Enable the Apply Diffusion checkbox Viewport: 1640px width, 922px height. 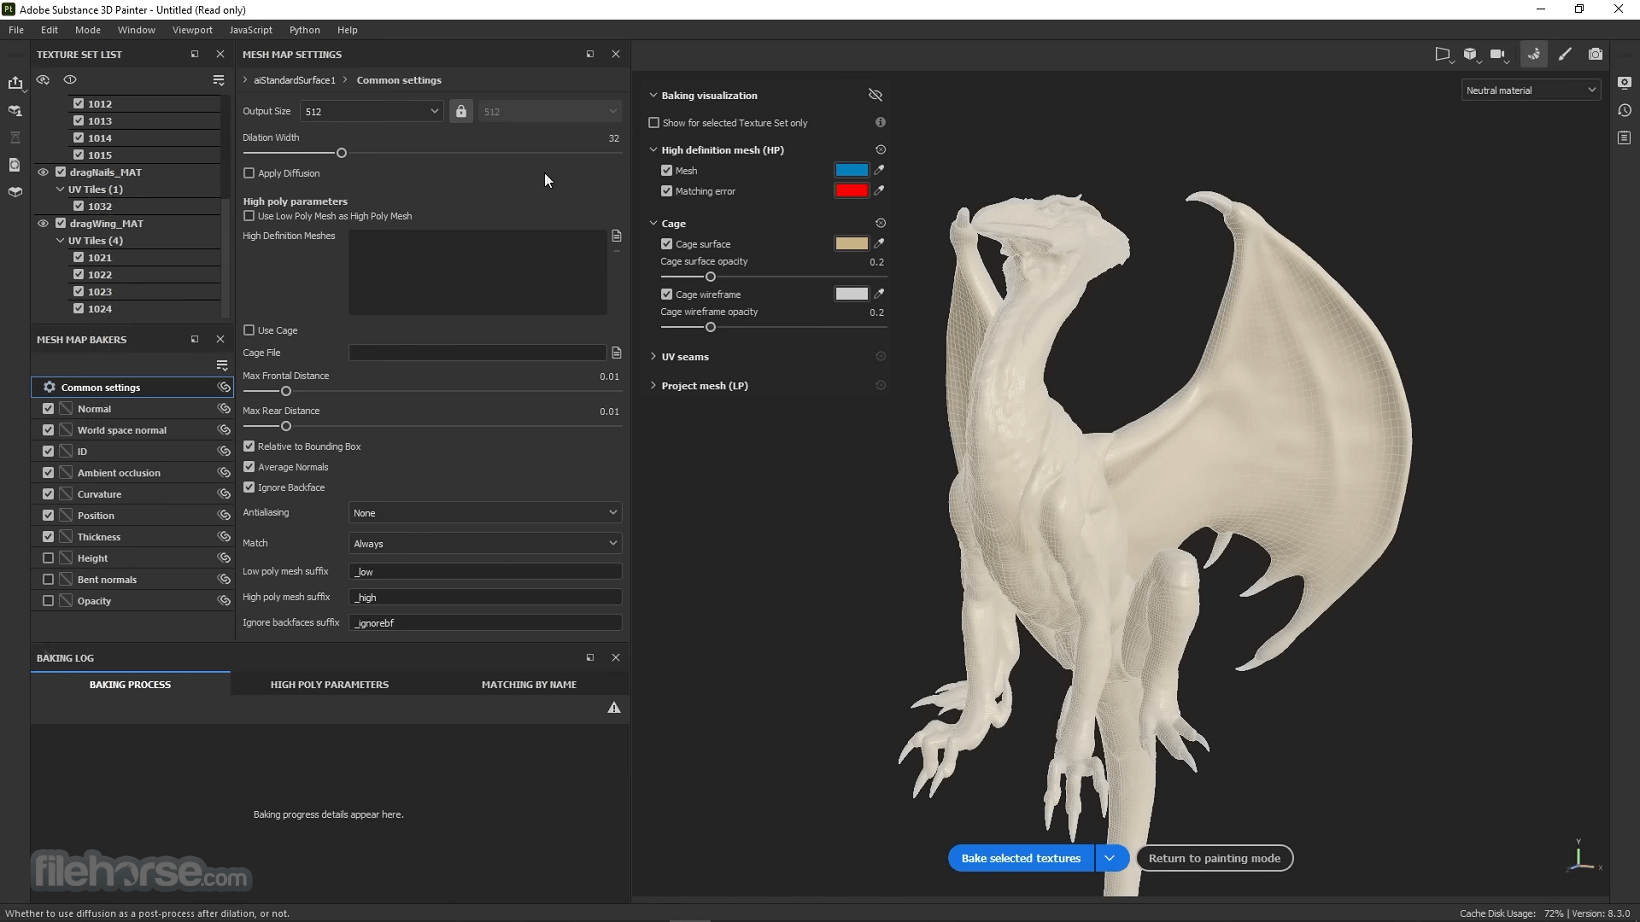(249, 173)
